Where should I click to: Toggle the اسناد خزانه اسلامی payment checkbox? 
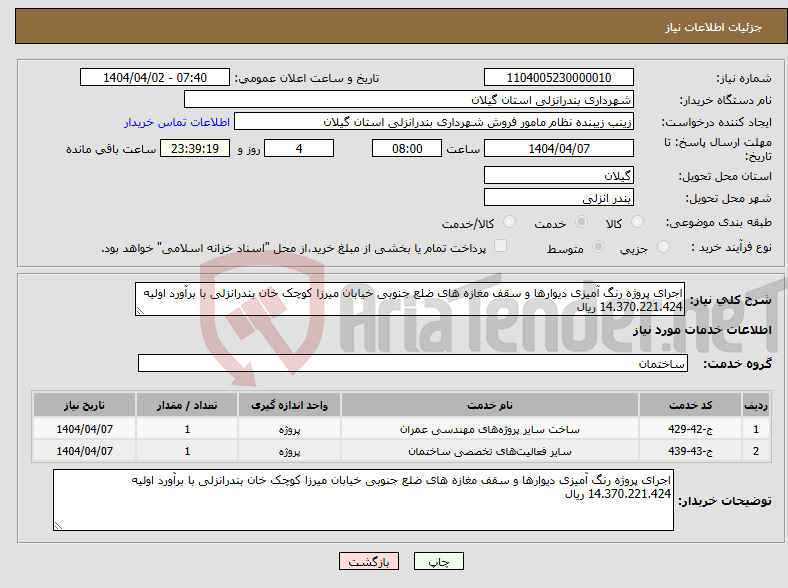tap(501, 246)
